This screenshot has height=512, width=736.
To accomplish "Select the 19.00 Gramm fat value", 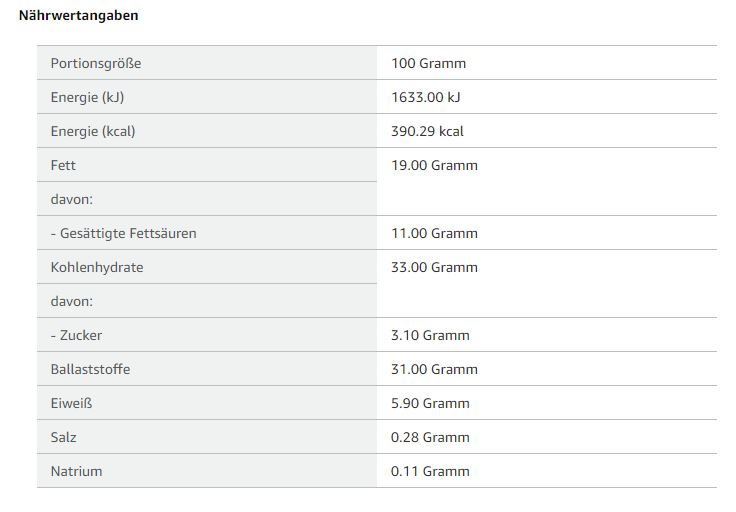I will pos(435,165).
